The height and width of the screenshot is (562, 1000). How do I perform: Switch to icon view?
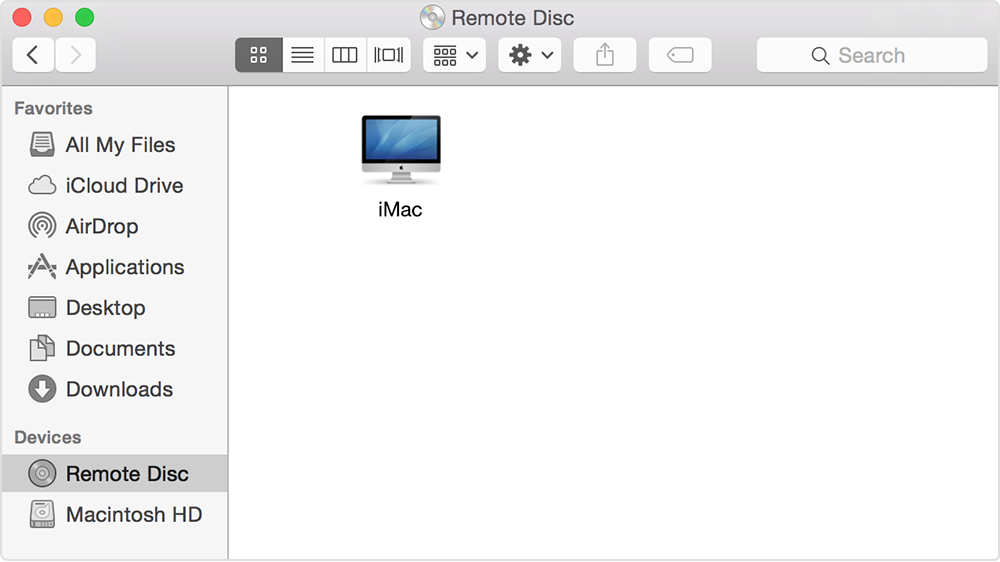click(x=258, y=55)
